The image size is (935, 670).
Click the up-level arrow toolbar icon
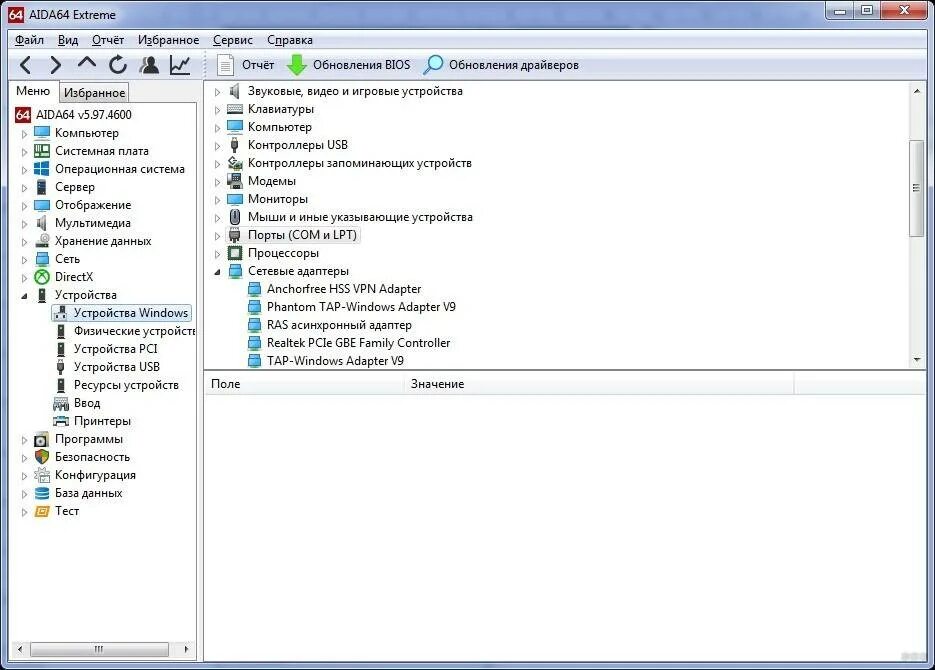(x=86, y=63)
